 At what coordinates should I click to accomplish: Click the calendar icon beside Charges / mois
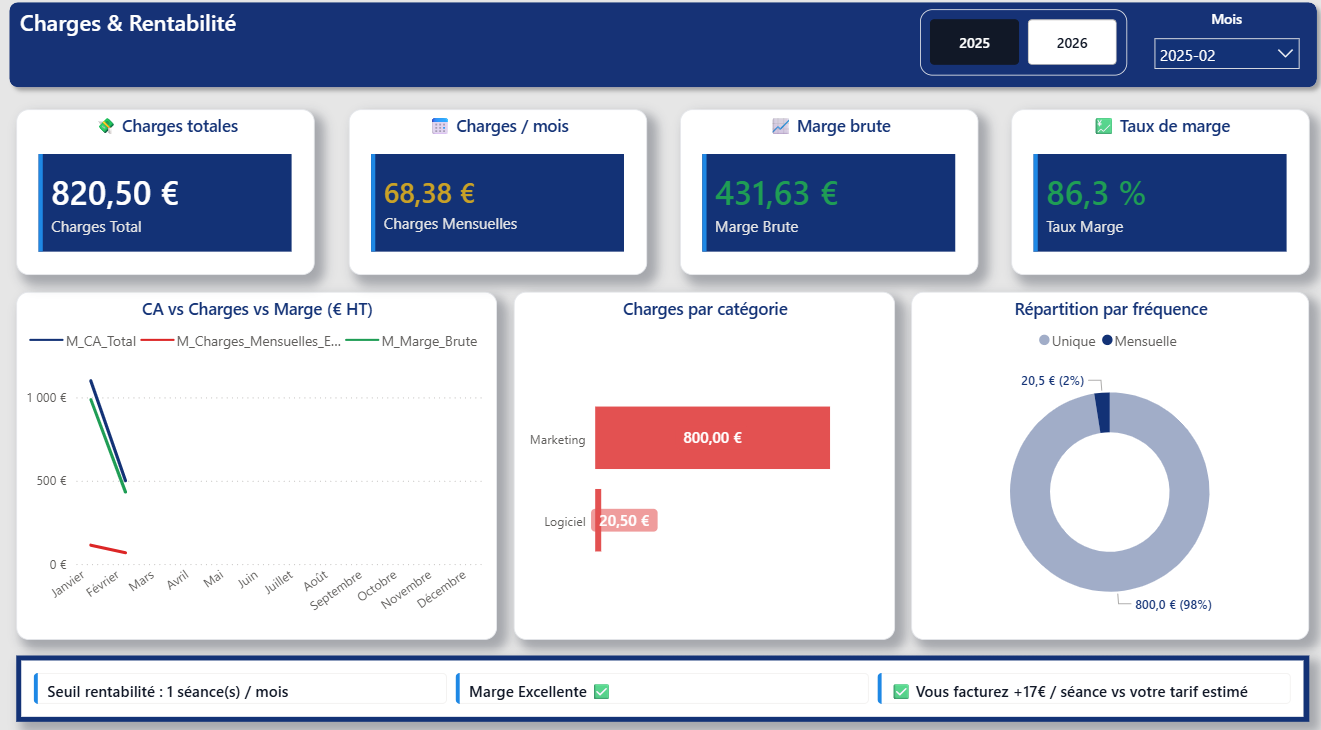point(440,126)
